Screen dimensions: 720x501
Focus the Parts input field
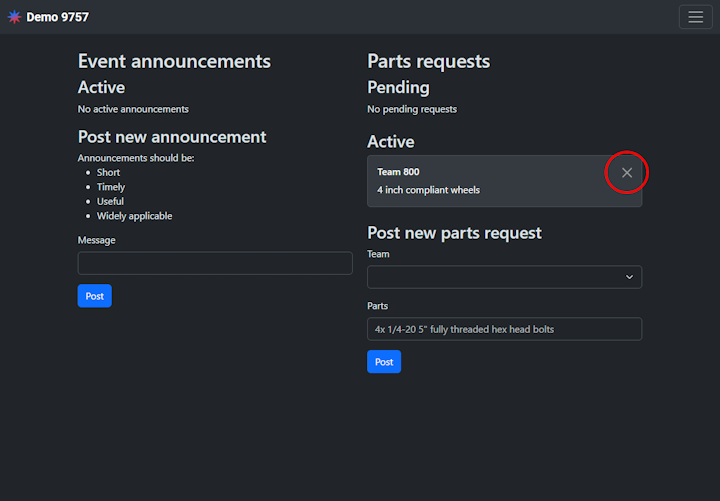click(x=504, y=329)
